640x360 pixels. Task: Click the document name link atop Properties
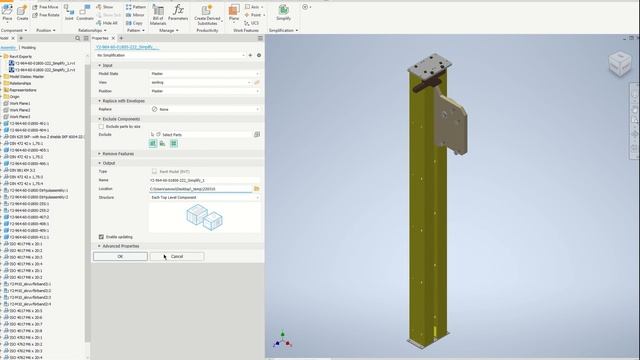click(126, 47)
